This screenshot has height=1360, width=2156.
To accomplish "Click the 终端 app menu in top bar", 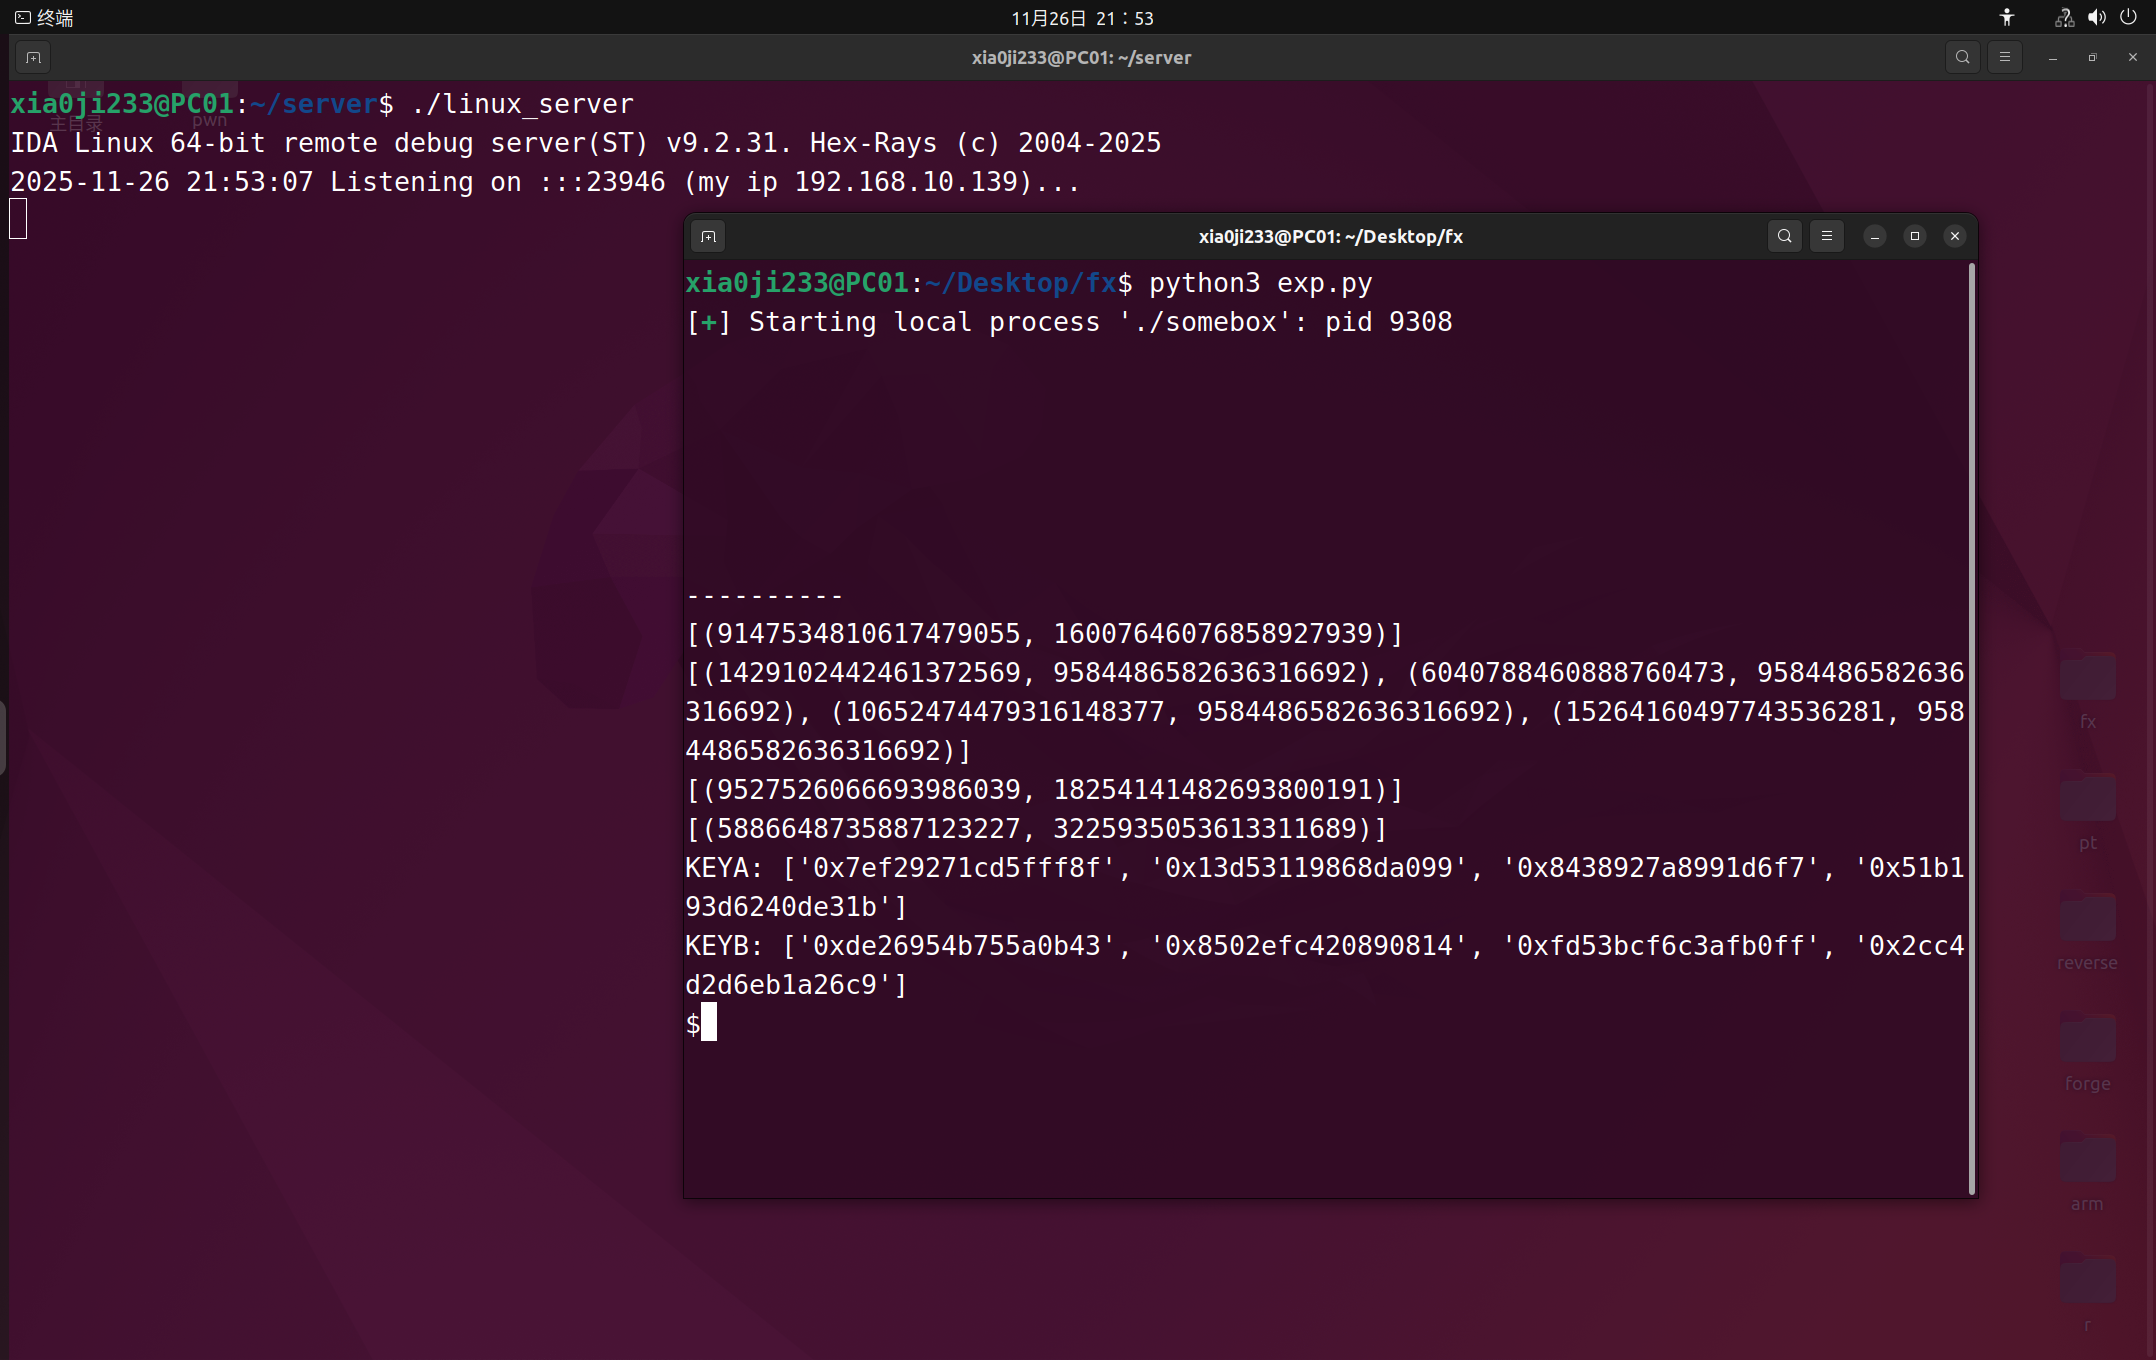I will [45, 18].
